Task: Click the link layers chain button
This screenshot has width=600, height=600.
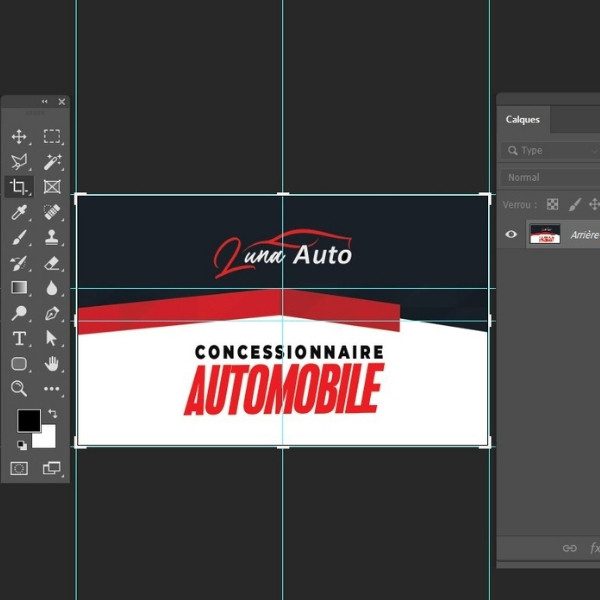Action: point(569,548)
